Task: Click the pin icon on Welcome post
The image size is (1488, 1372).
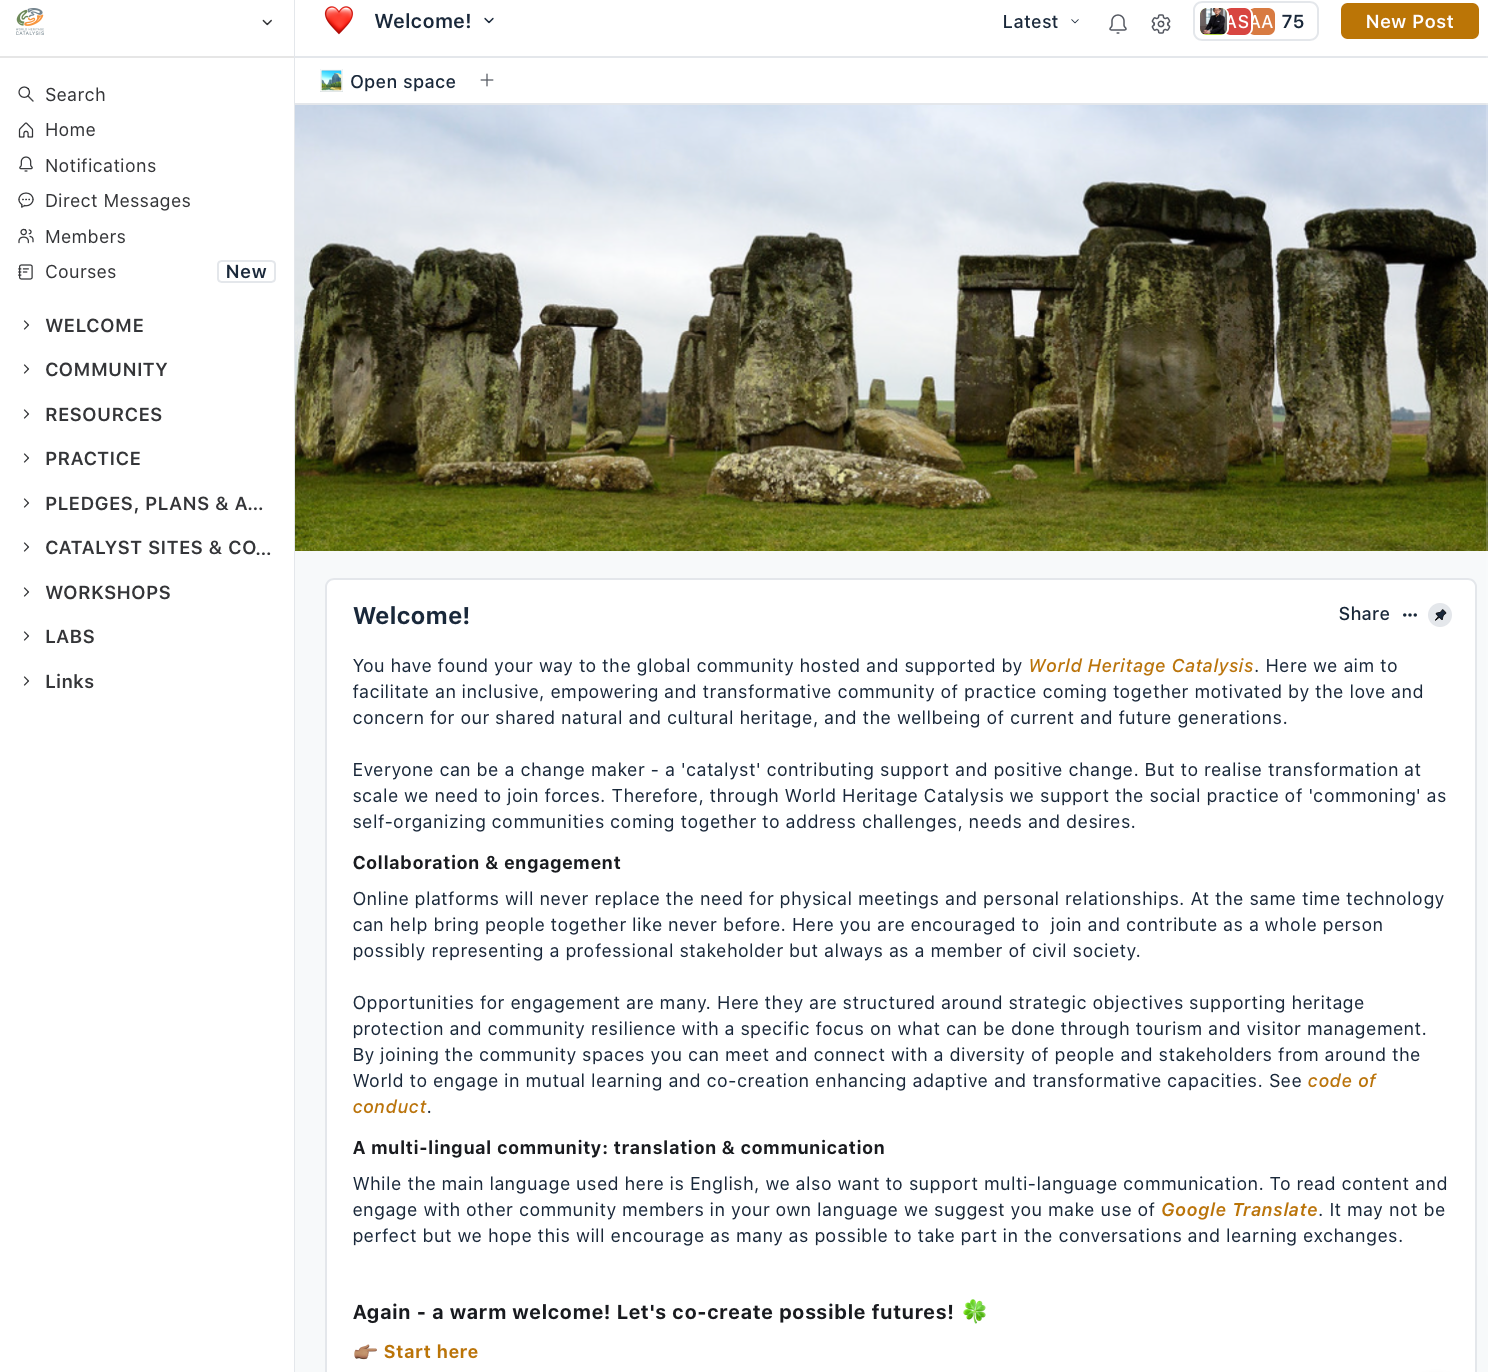Action: pyautogui.click(x=1440, y=615)
